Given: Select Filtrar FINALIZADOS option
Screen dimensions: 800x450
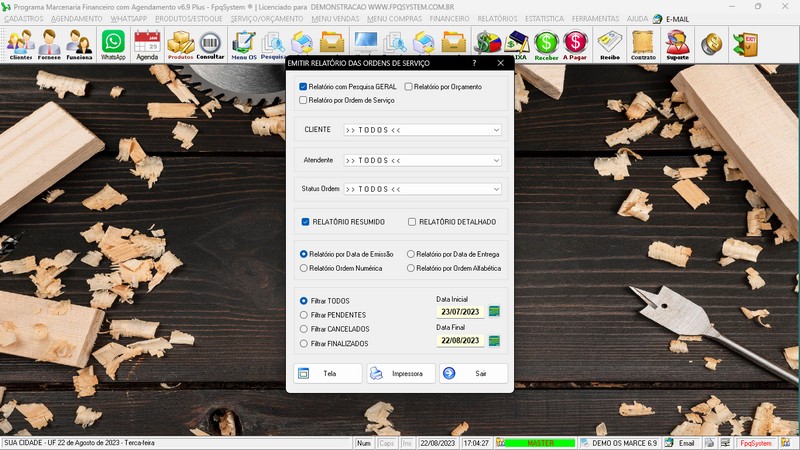Looking at the screenshot, I should [304, 343].
